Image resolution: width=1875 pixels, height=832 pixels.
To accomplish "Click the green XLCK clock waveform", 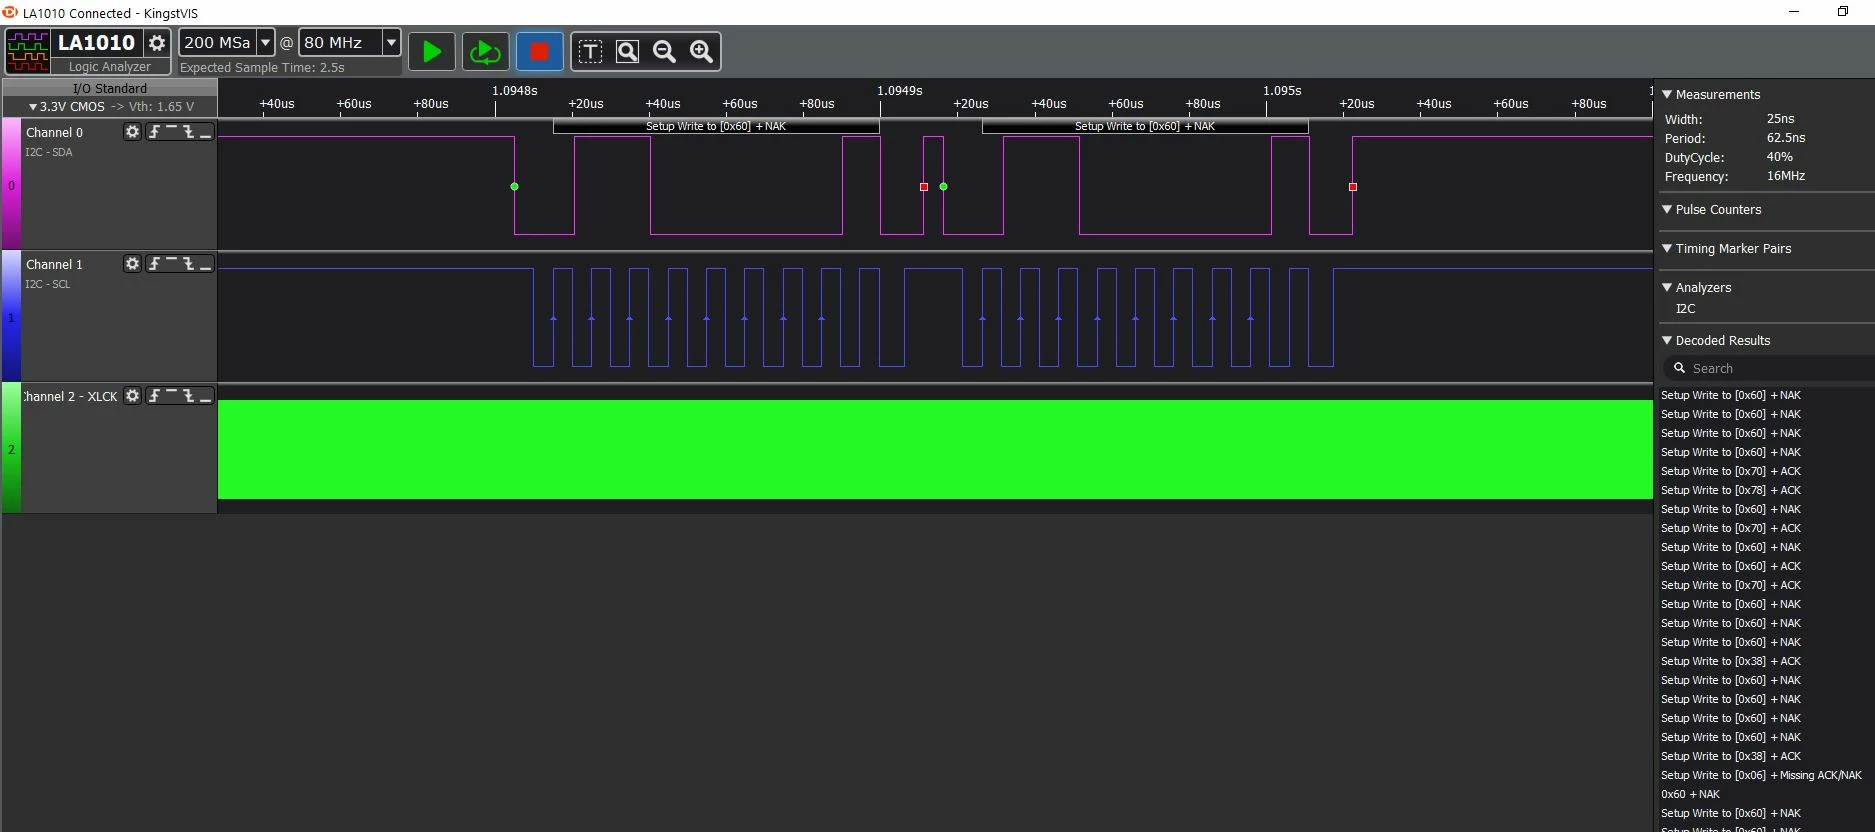I will 935,449.
